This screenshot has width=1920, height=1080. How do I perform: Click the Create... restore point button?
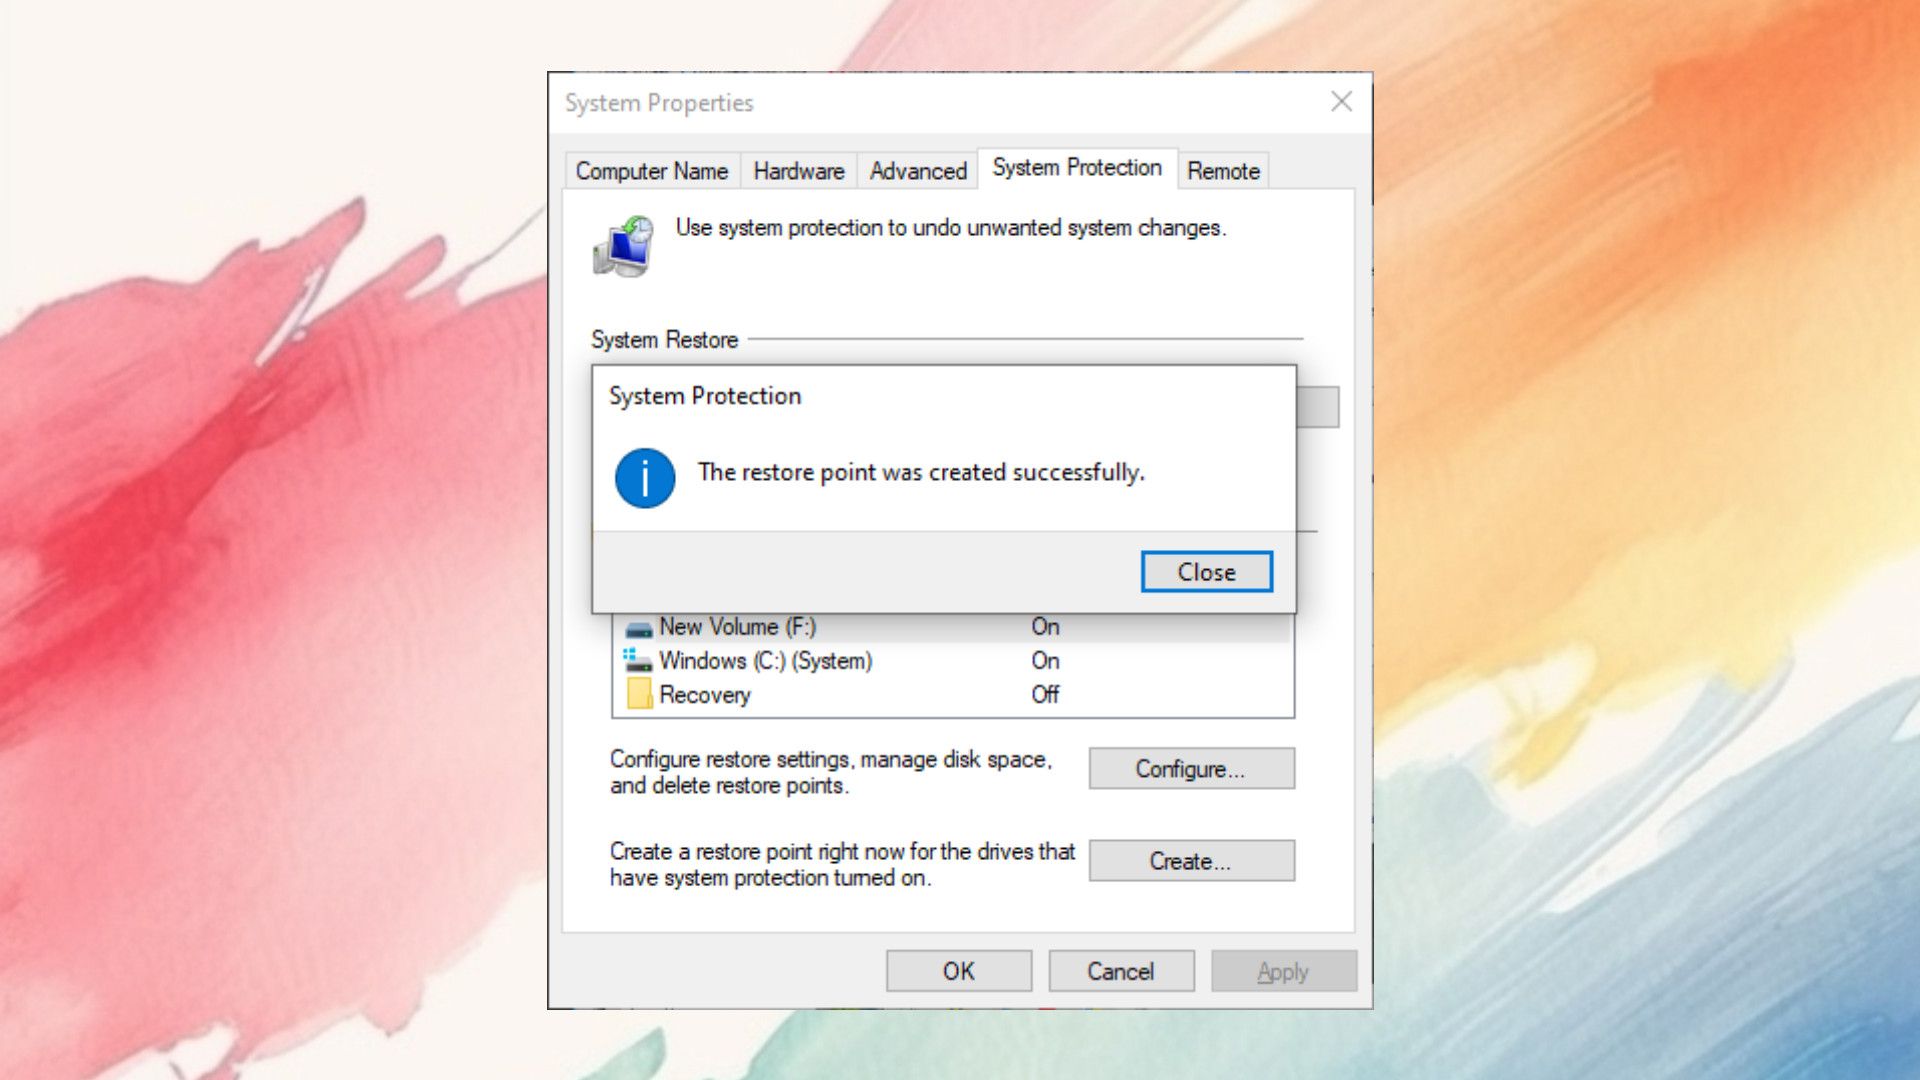(1191, 861)
